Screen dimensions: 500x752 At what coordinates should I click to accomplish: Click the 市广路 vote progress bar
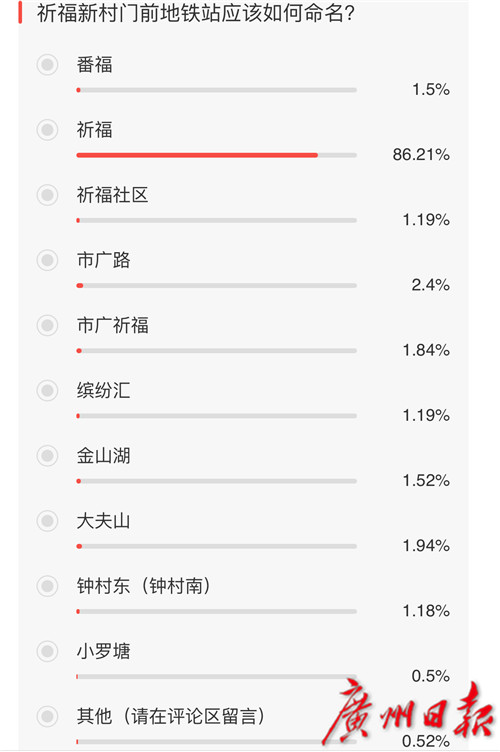[x=216, y=286]
